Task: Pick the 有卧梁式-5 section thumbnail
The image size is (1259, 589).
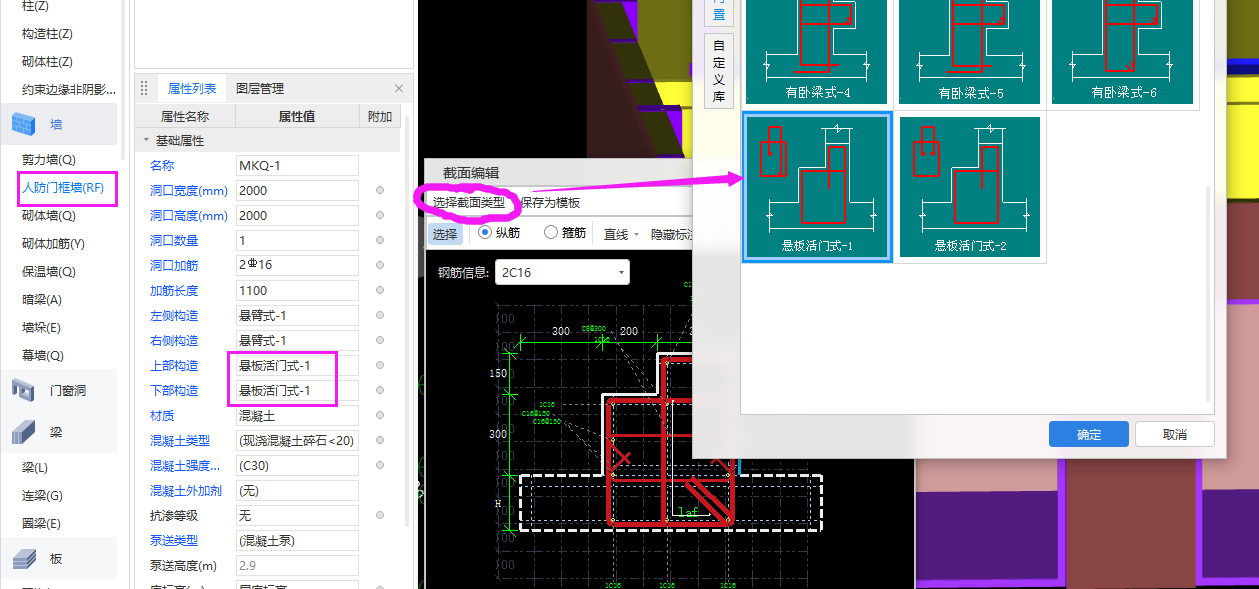Action: coord(970,52)
